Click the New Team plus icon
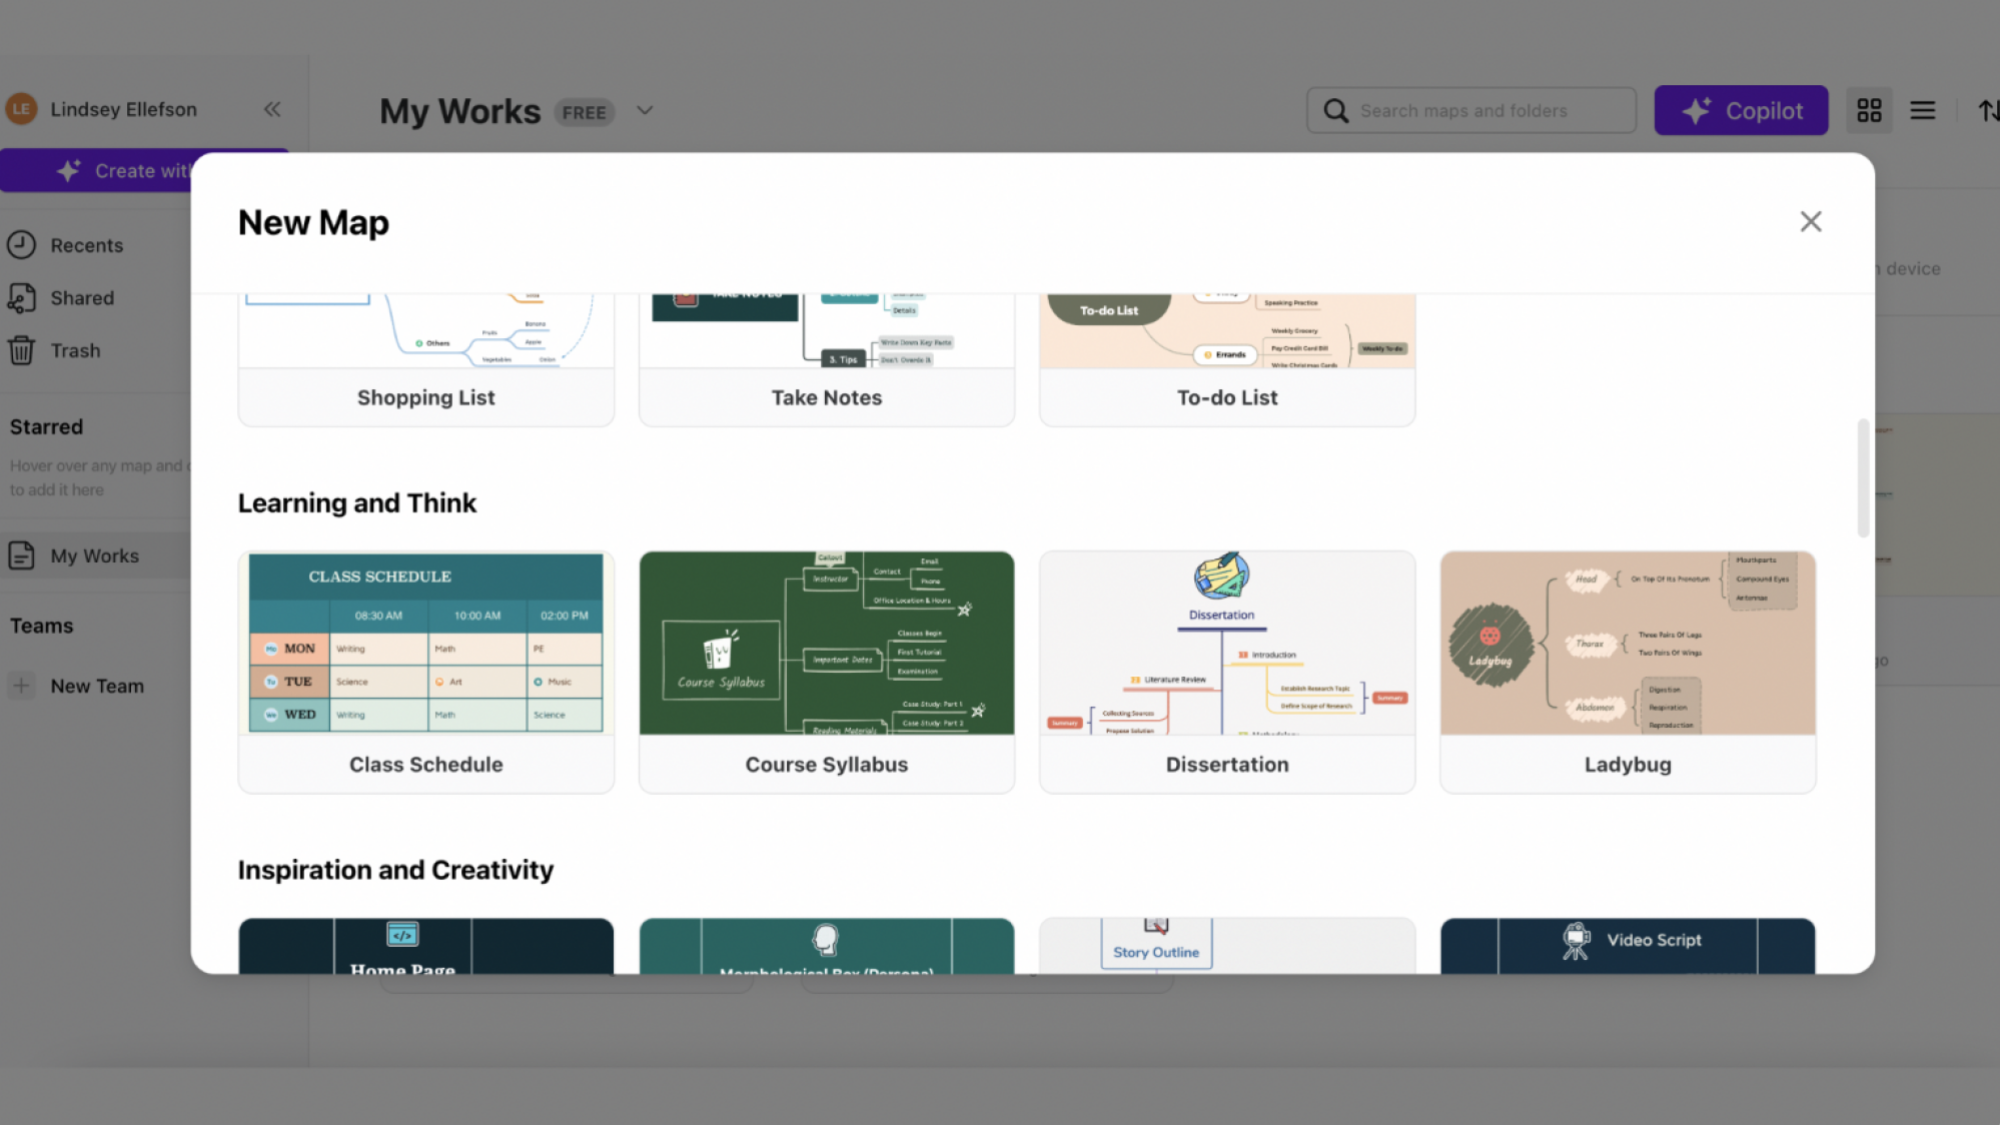The width and height of the screenshot is (2000, 1125). point(21,686)
